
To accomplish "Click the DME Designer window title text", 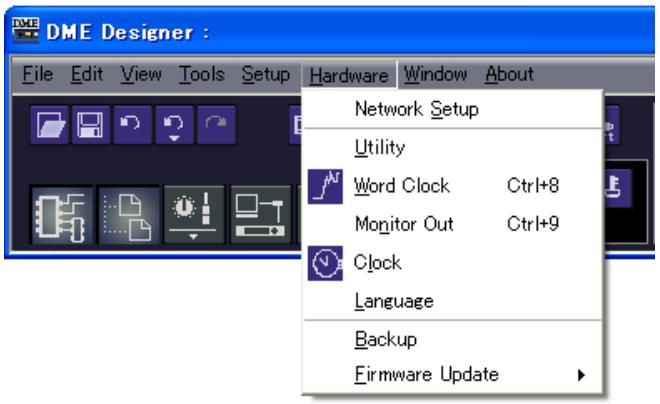I will 128,32.
